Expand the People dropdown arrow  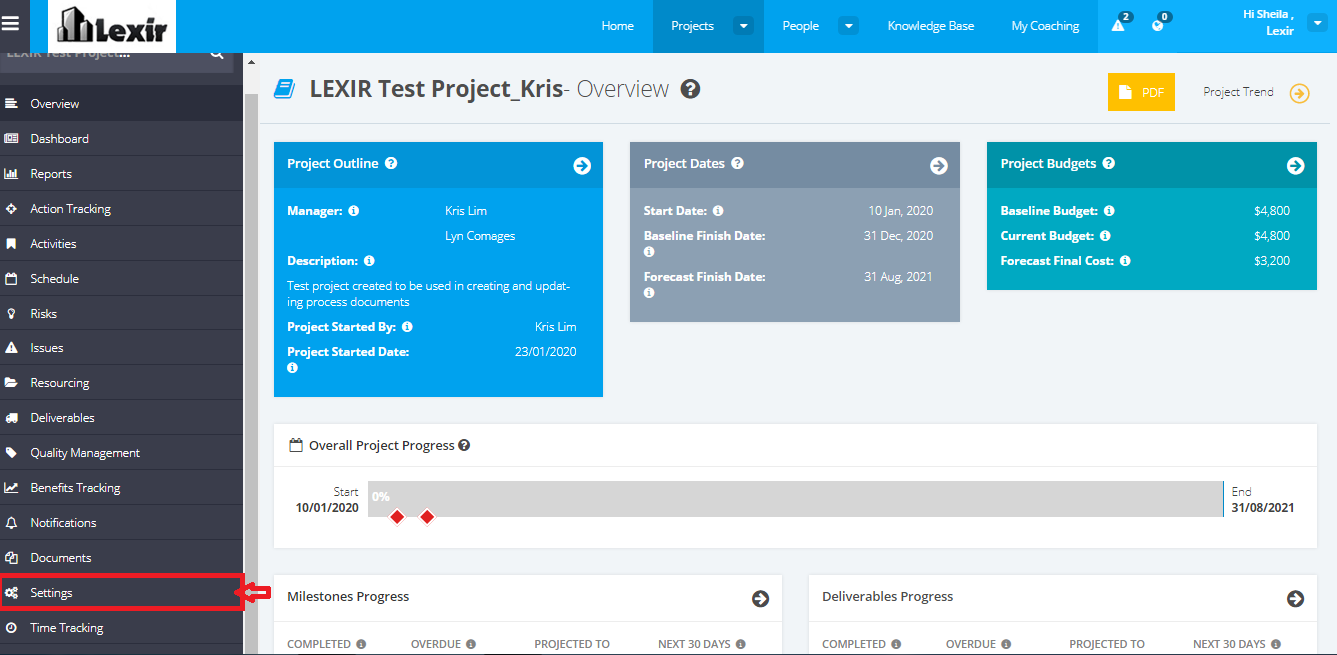[848, 26]
